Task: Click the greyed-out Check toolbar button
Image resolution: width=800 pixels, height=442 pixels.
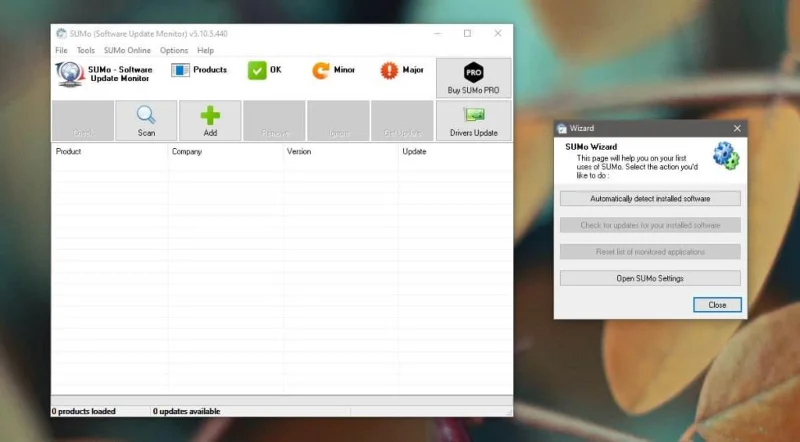Action: [x=83, y=120]
